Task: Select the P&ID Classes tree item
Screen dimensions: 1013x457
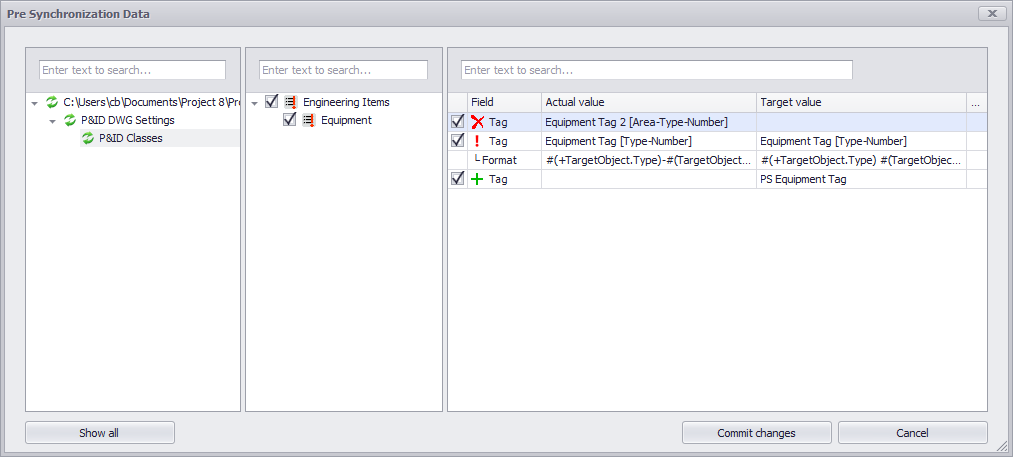Action: pos(131,138)
